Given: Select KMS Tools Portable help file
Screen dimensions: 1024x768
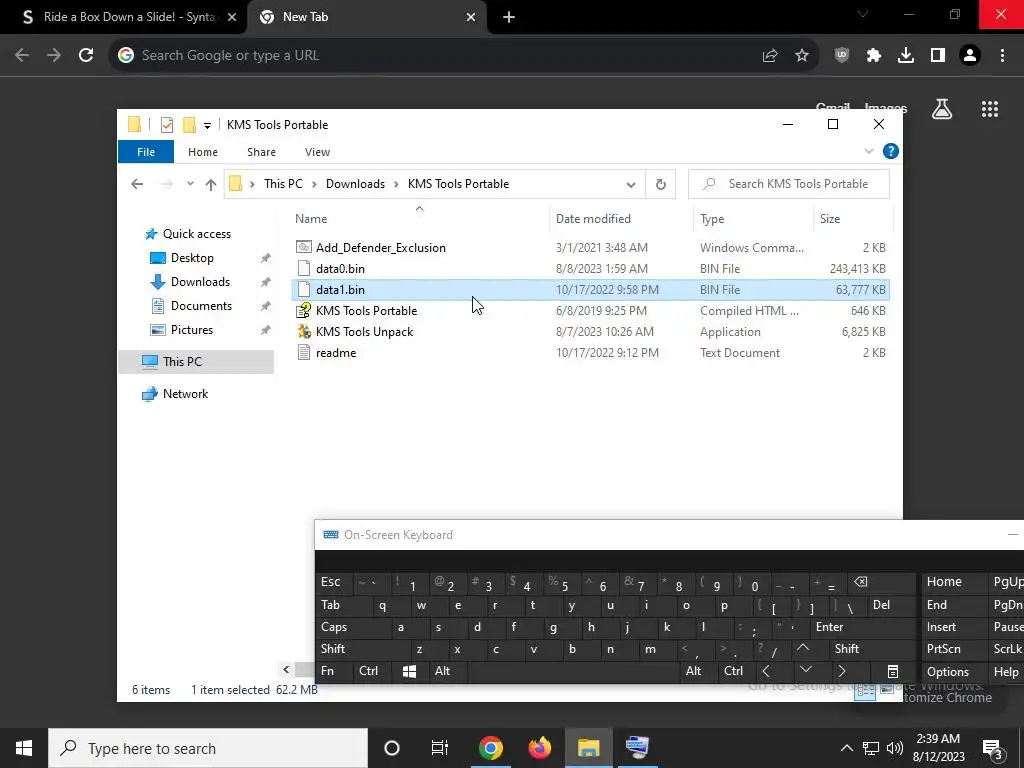Looking at the screenshot, I should click(x=366, y=311).
